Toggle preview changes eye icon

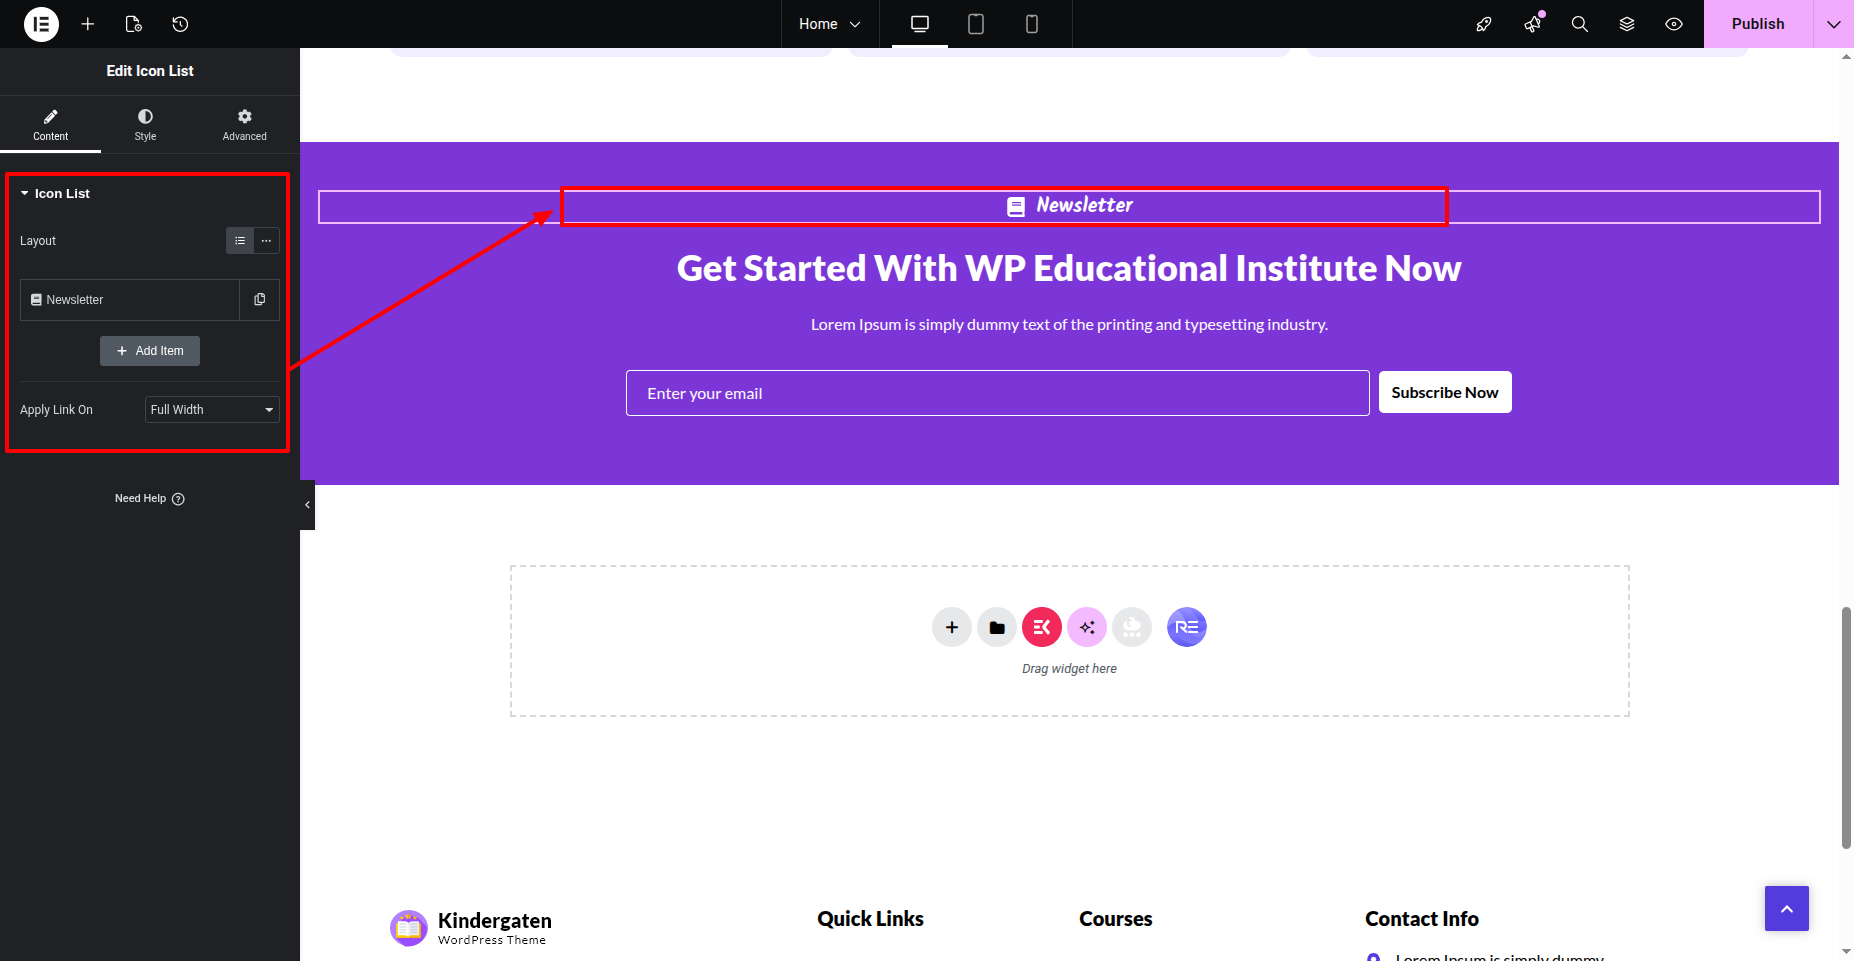pos(1674,24)
